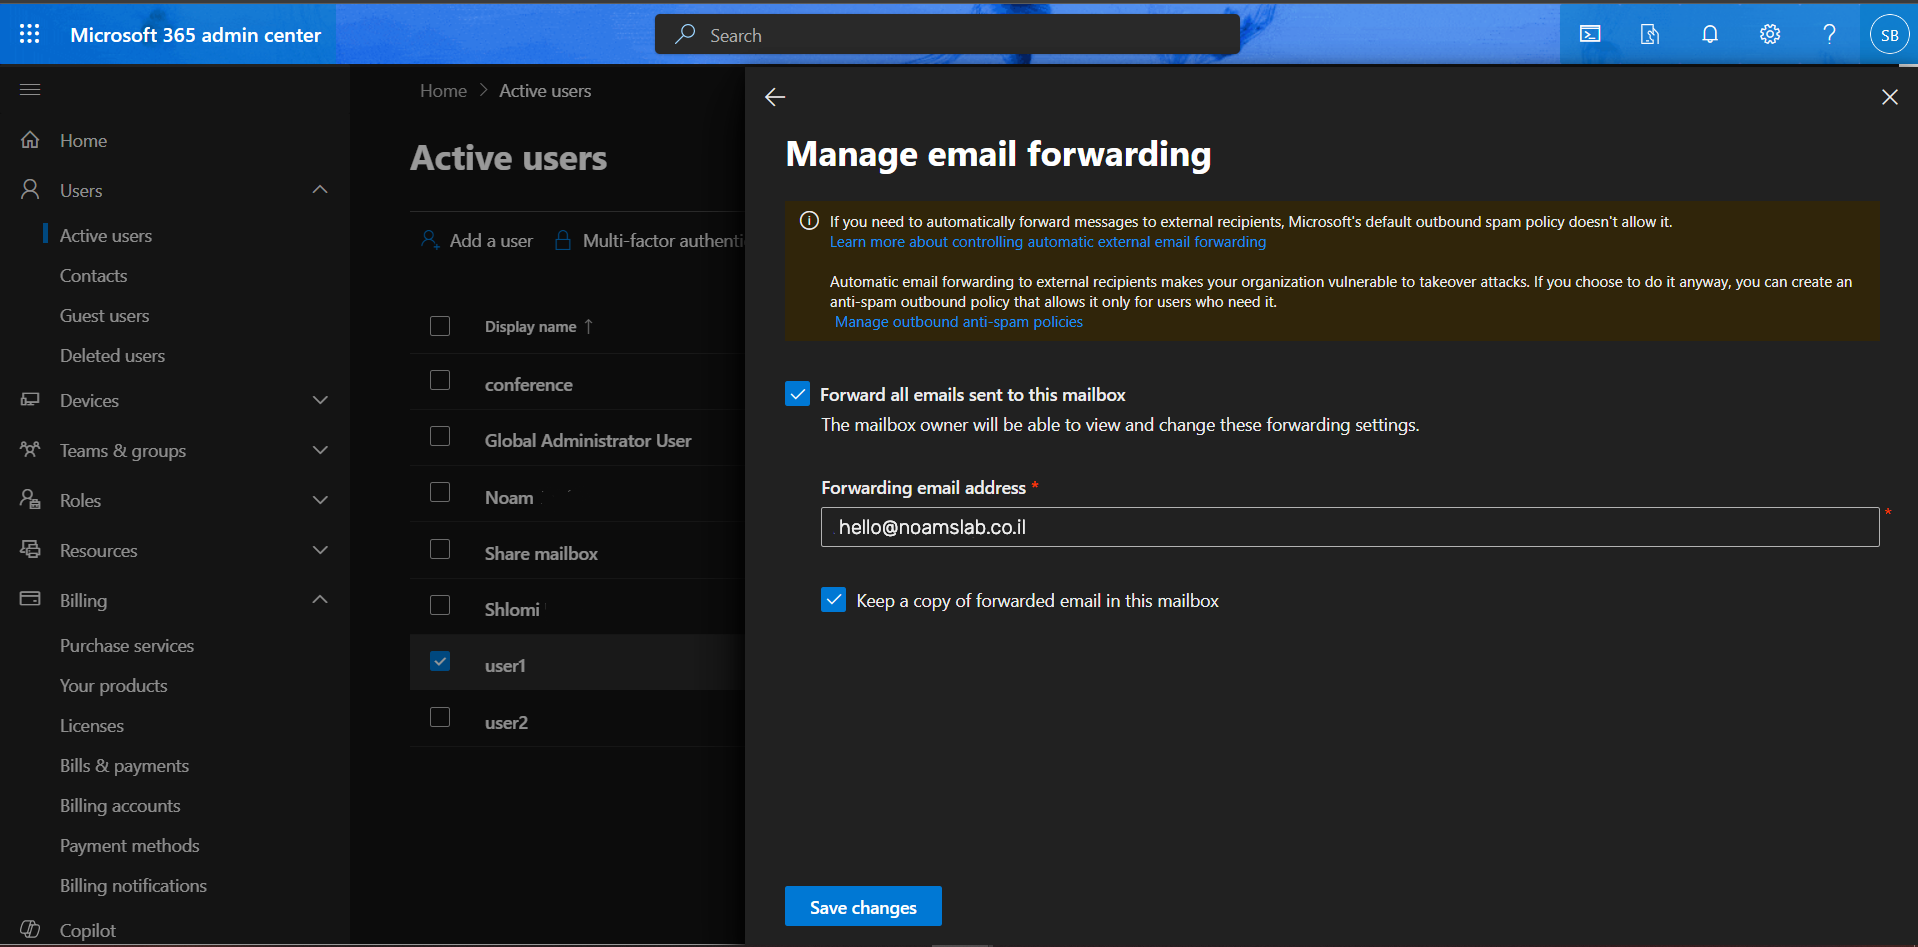Click the Roles icon in sidebar
Screen dimensions: 1918x947
30,499
